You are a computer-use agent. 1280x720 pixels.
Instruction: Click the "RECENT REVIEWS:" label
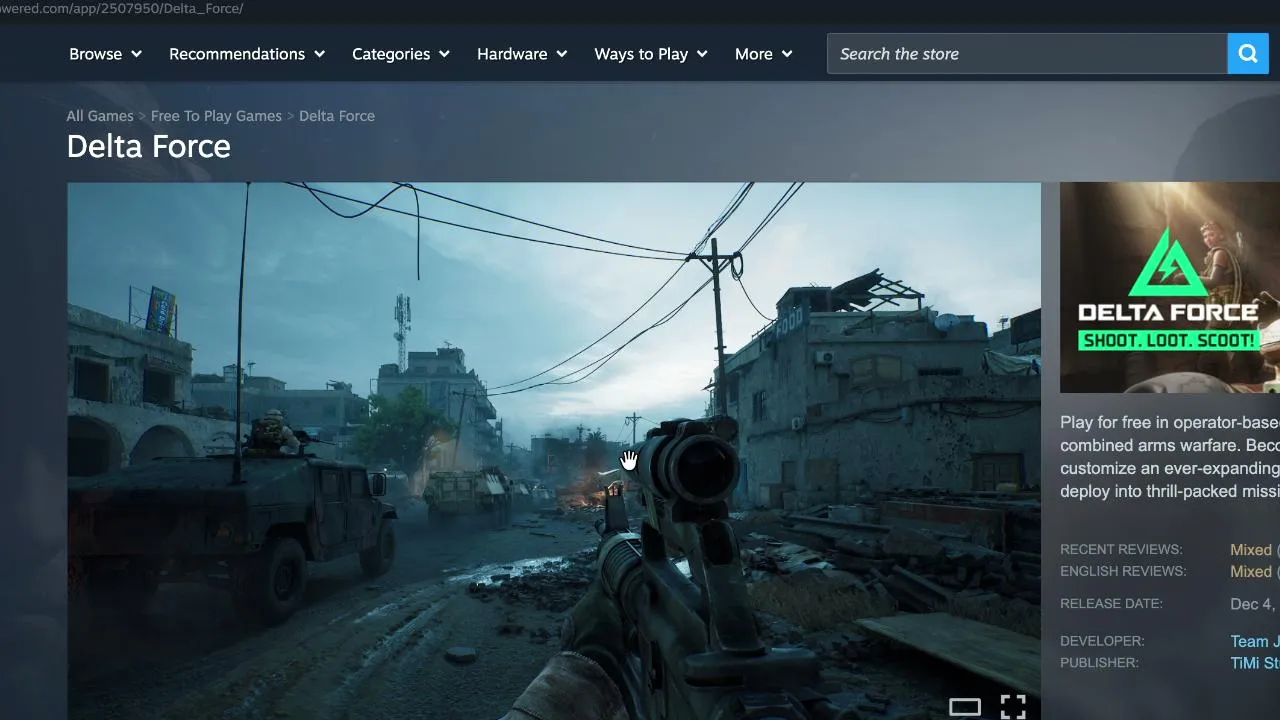[1121, 550]
